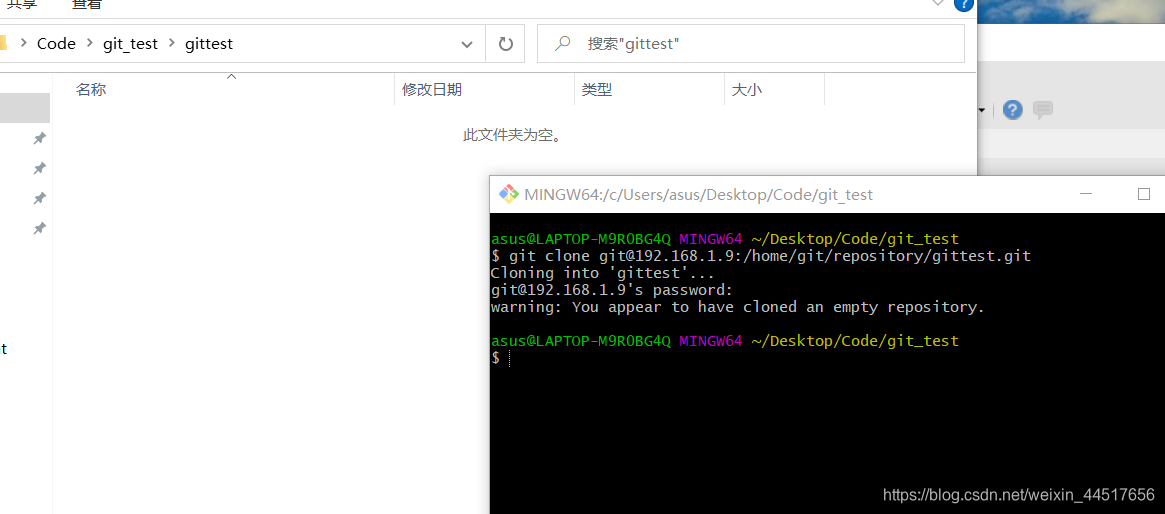Click the refresh button in the address bar
This screenshot has width=1165, height=514.
506,44
